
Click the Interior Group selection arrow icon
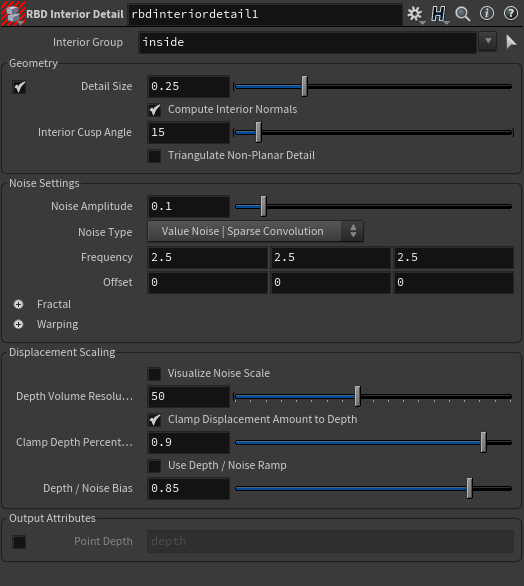click(x=511, y=42)
